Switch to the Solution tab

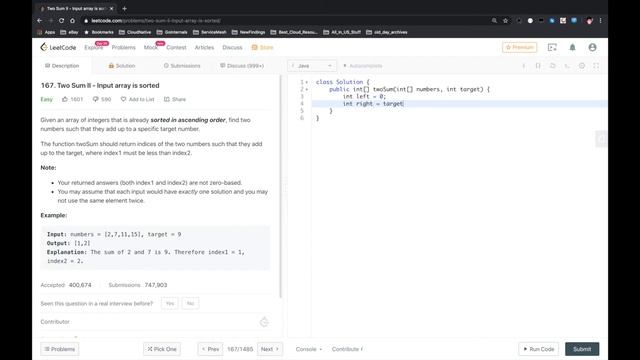click(122, 66)
